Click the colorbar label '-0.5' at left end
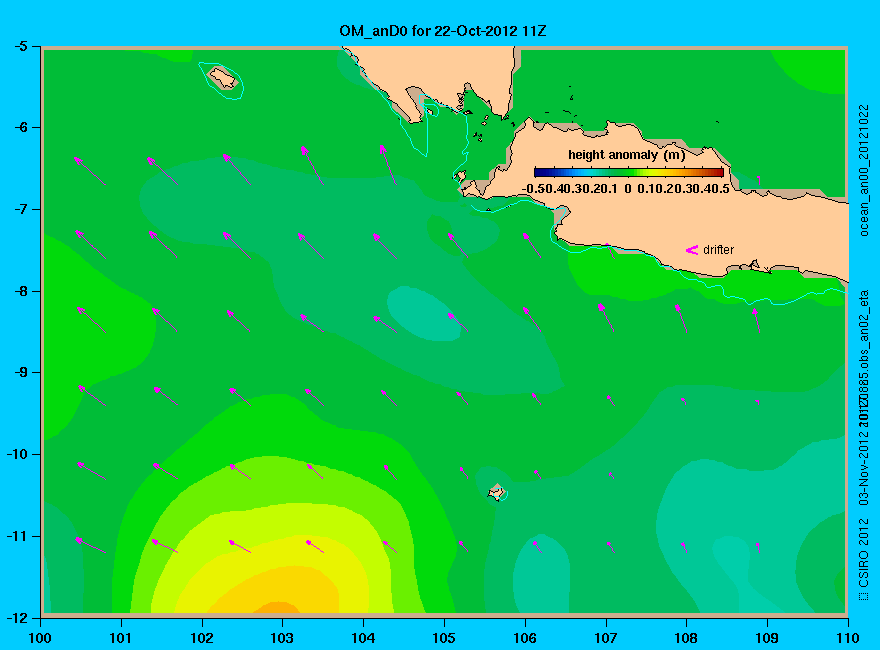Viewport: 880px width, 650px height. click(535, 189)
